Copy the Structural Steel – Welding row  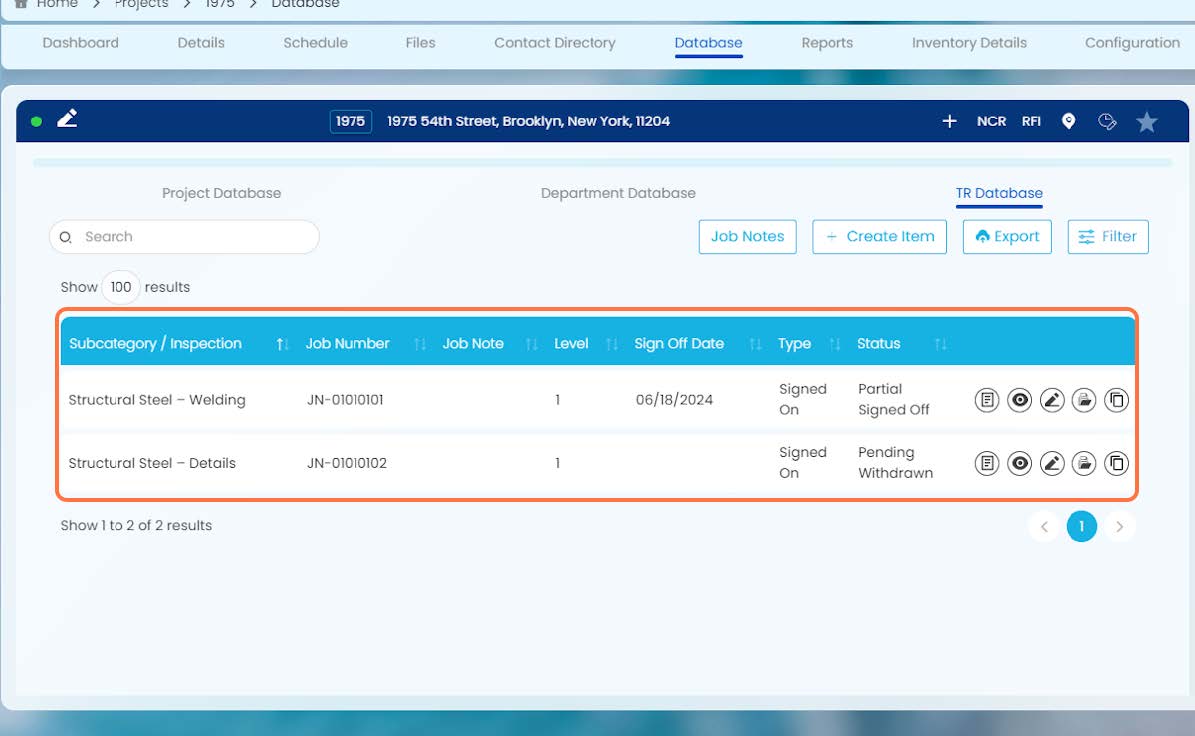[x=1116, y=400]
